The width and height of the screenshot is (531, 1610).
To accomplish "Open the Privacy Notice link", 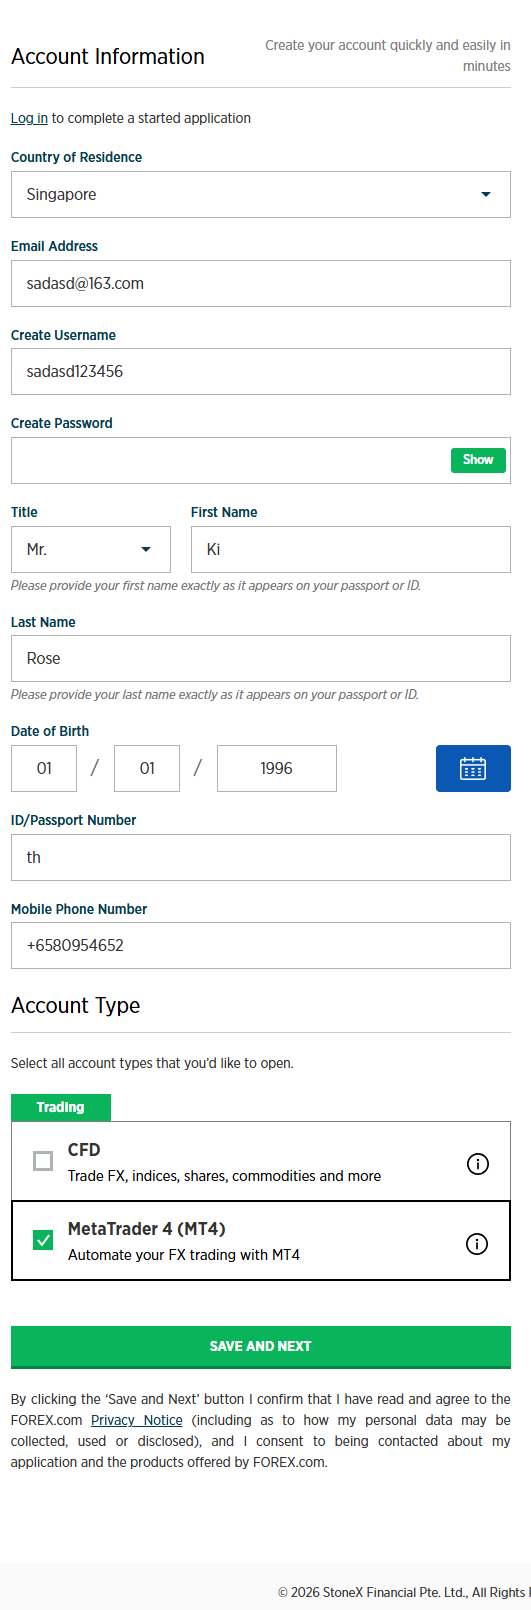I will point(137,1420).
